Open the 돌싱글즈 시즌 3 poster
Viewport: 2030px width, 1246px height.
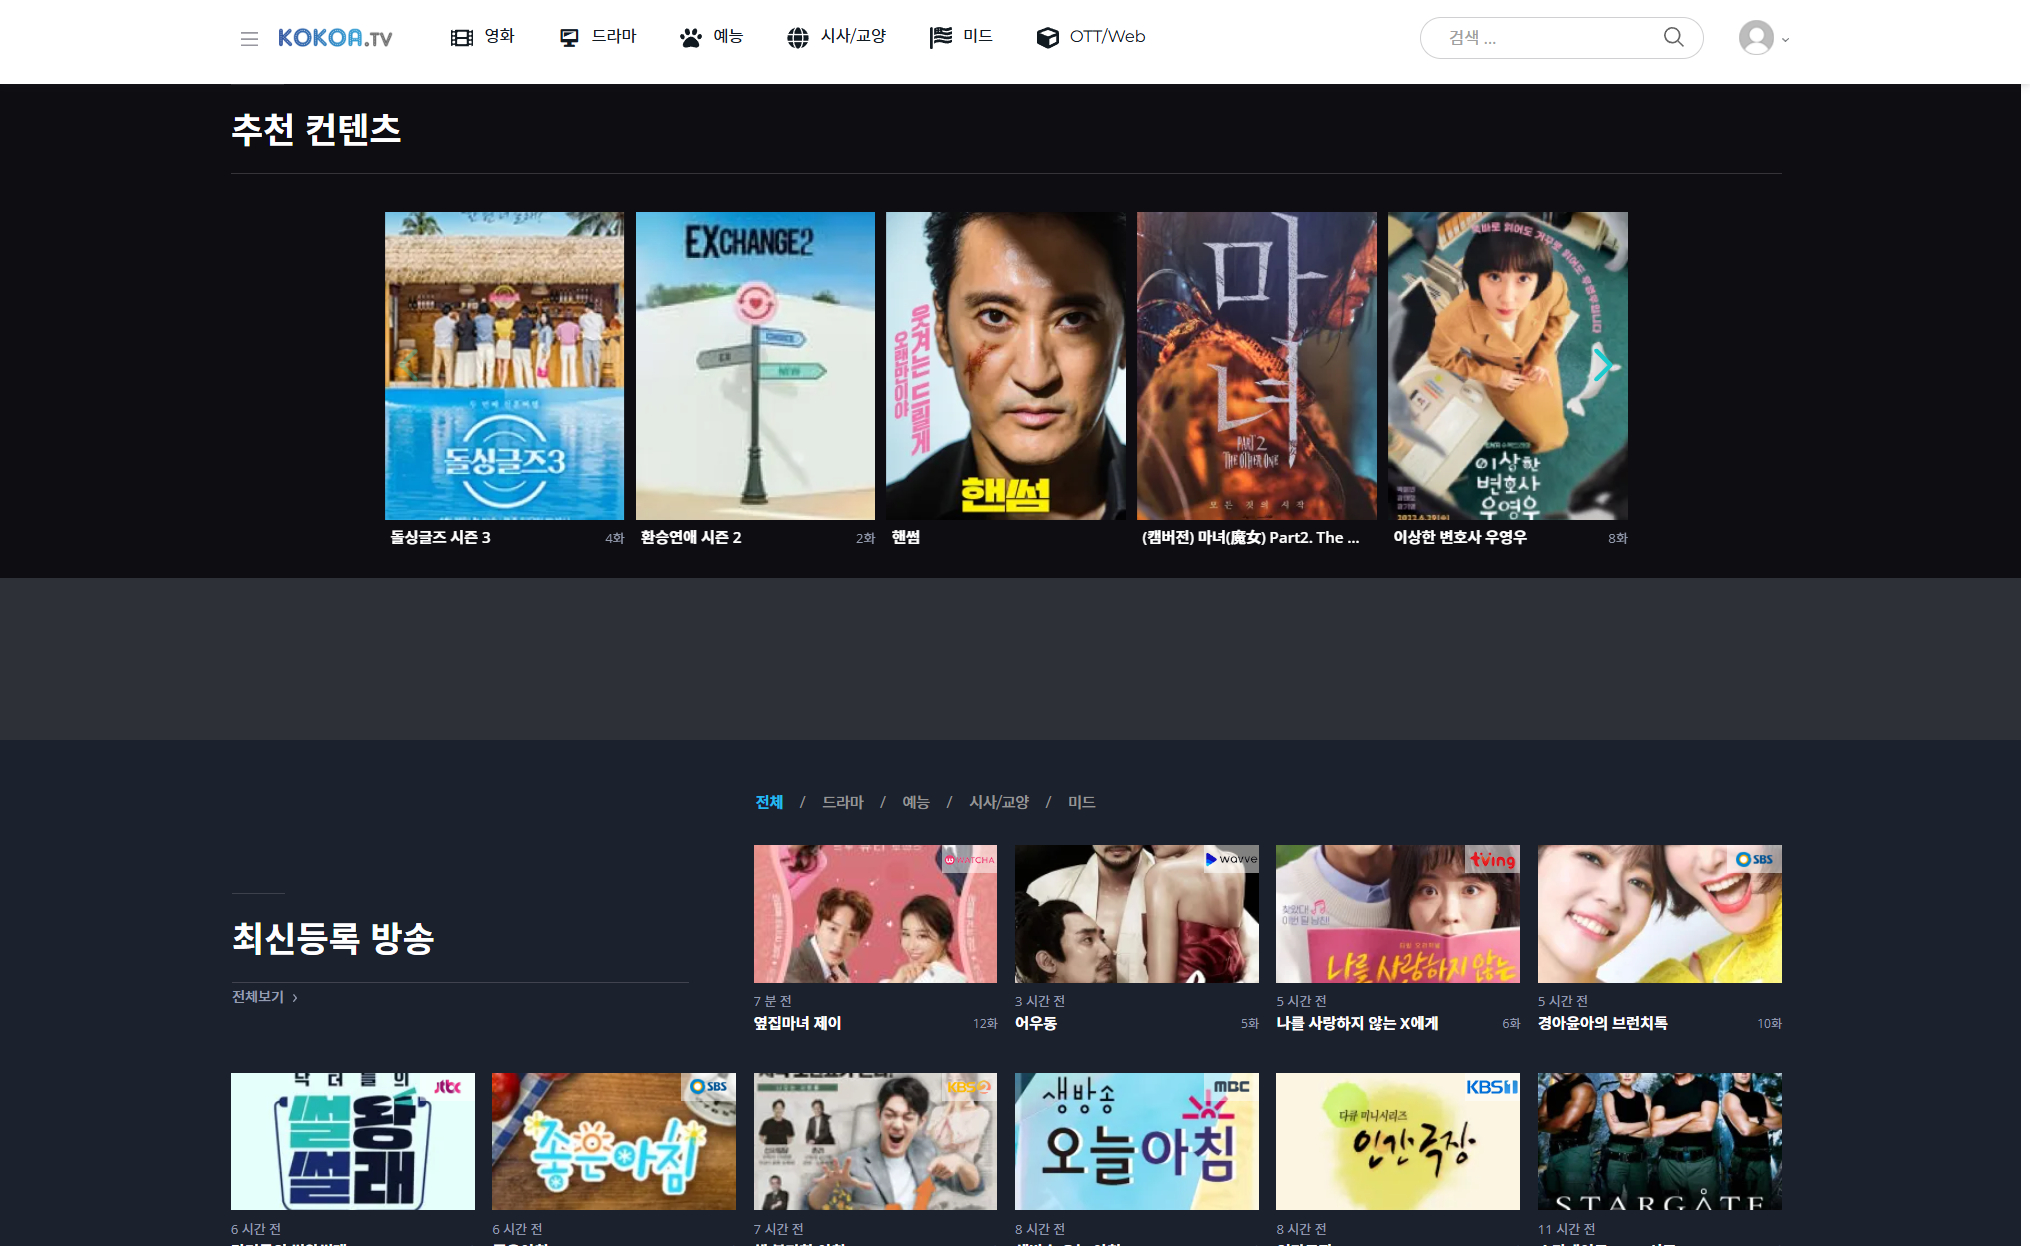pyautogui.click(x=504, y=366)
